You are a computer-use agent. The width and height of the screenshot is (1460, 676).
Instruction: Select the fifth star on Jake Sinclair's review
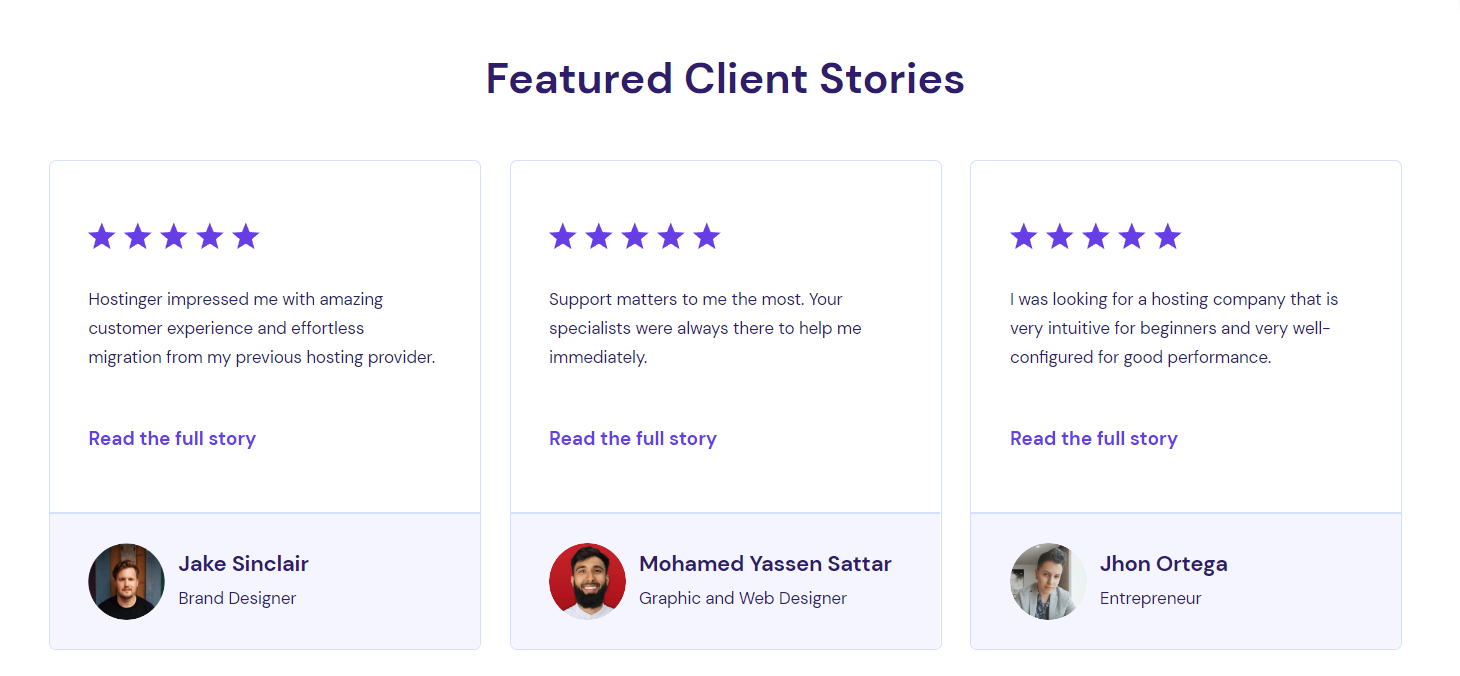[x=245, y=236]
